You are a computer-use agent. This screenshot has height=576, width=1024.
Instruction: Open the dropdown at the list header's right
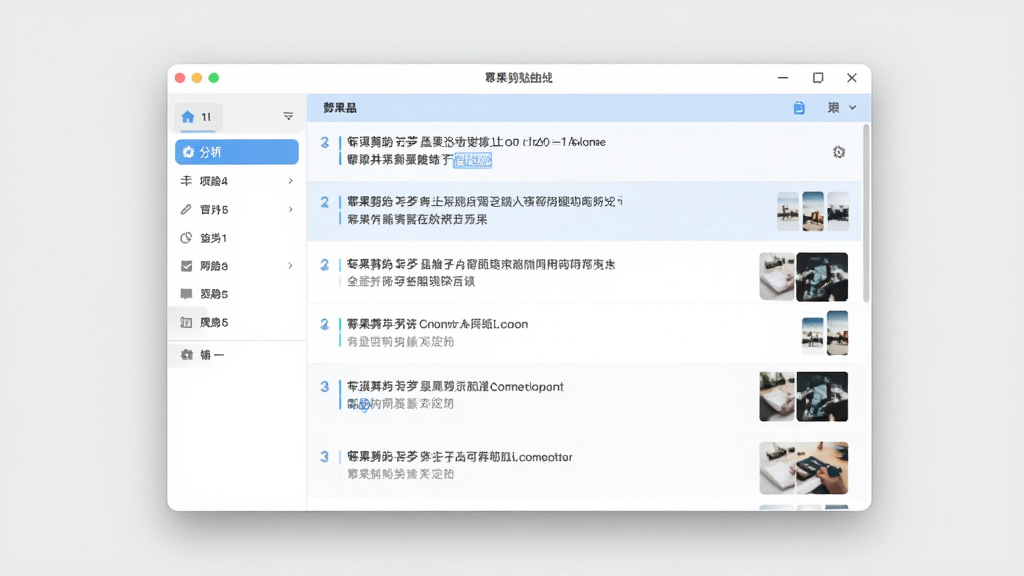[842, 108]
